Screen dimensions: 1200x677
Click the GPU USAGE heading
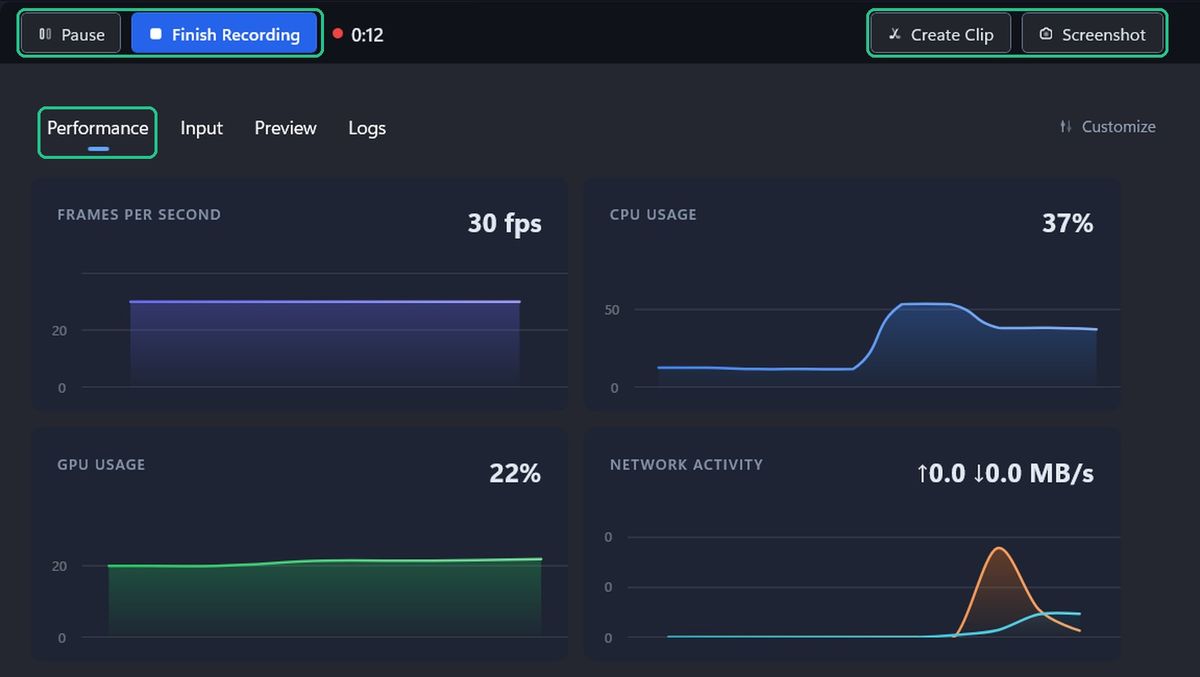coord(101,464)
